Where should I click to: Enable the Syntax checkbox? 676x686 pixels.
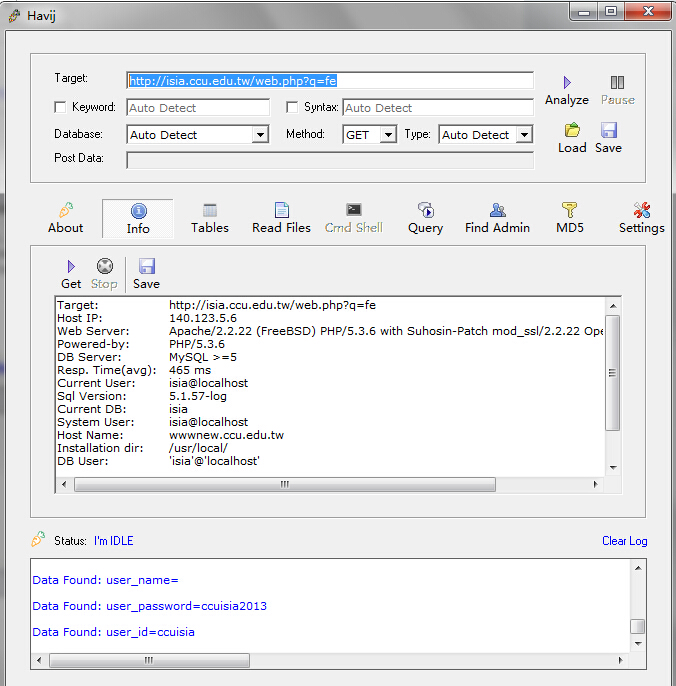(x=292, y=107)
